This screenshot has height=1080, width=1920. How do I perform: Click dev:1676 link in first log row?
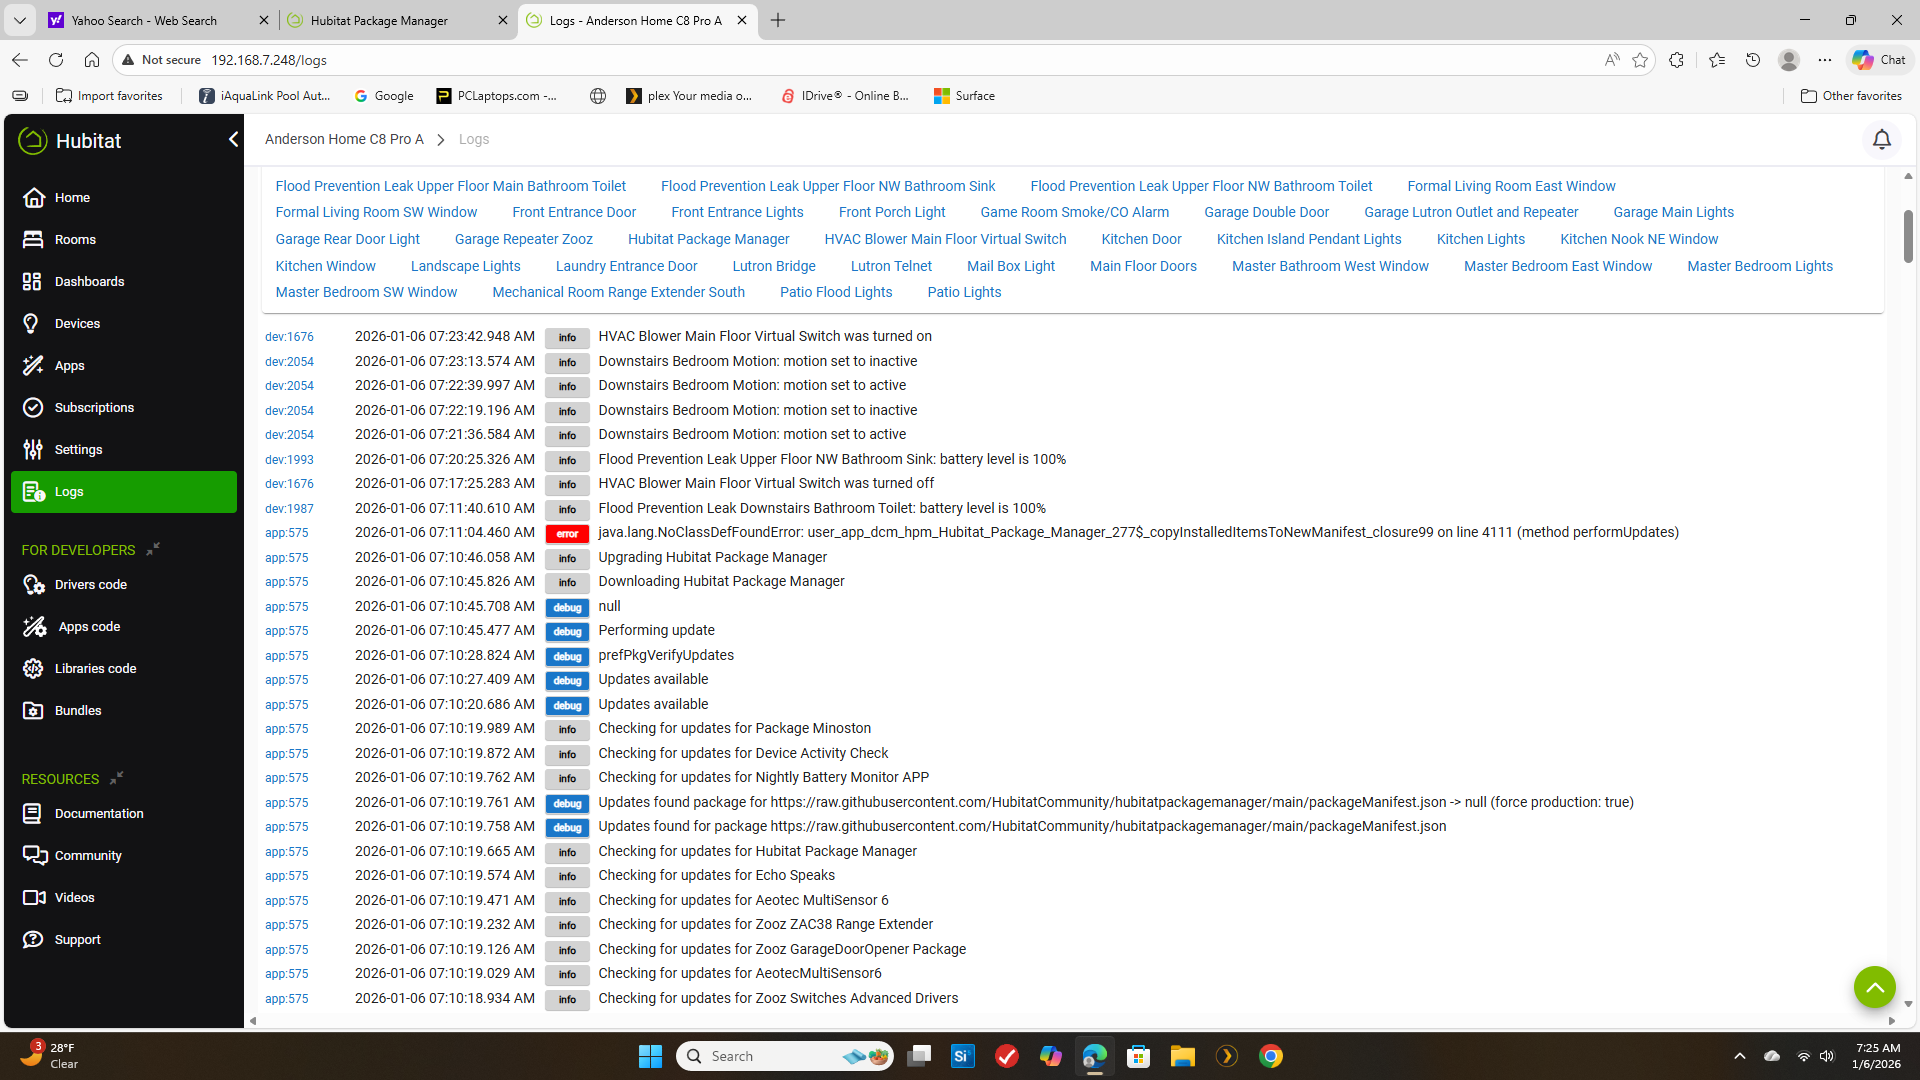pos(289,337)
